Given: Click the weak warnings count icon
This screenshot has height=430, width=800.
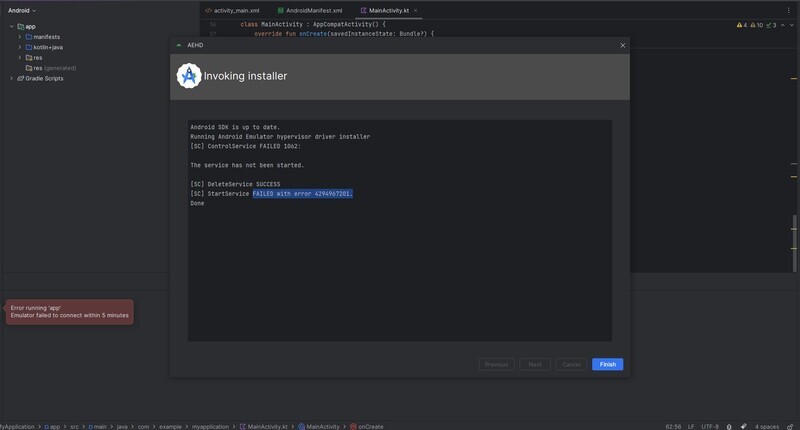Looking at the screenshot, I should 757,25.
